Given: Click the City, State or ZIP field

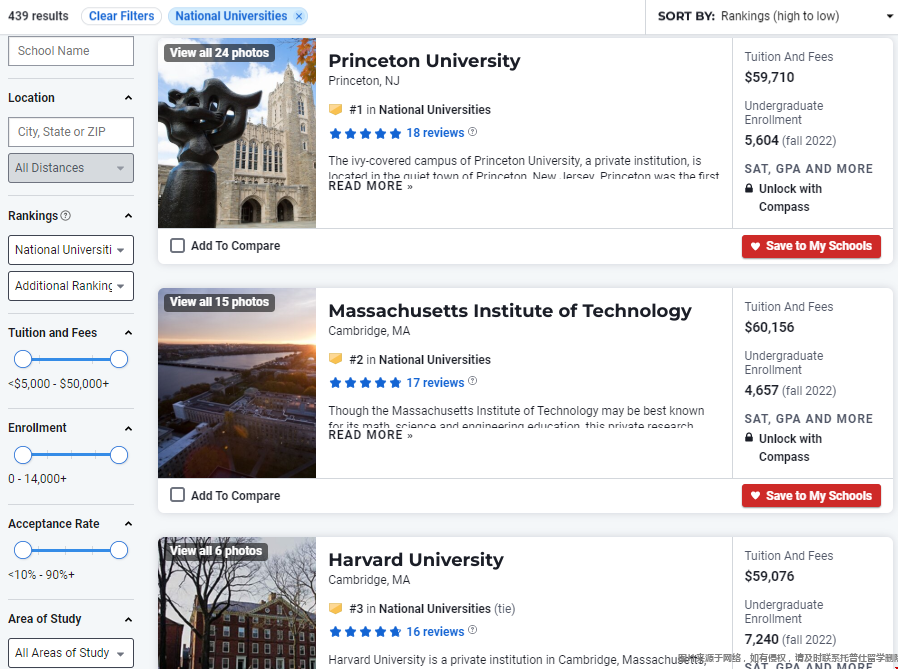Looking at the screenshot, I should 71,132.
